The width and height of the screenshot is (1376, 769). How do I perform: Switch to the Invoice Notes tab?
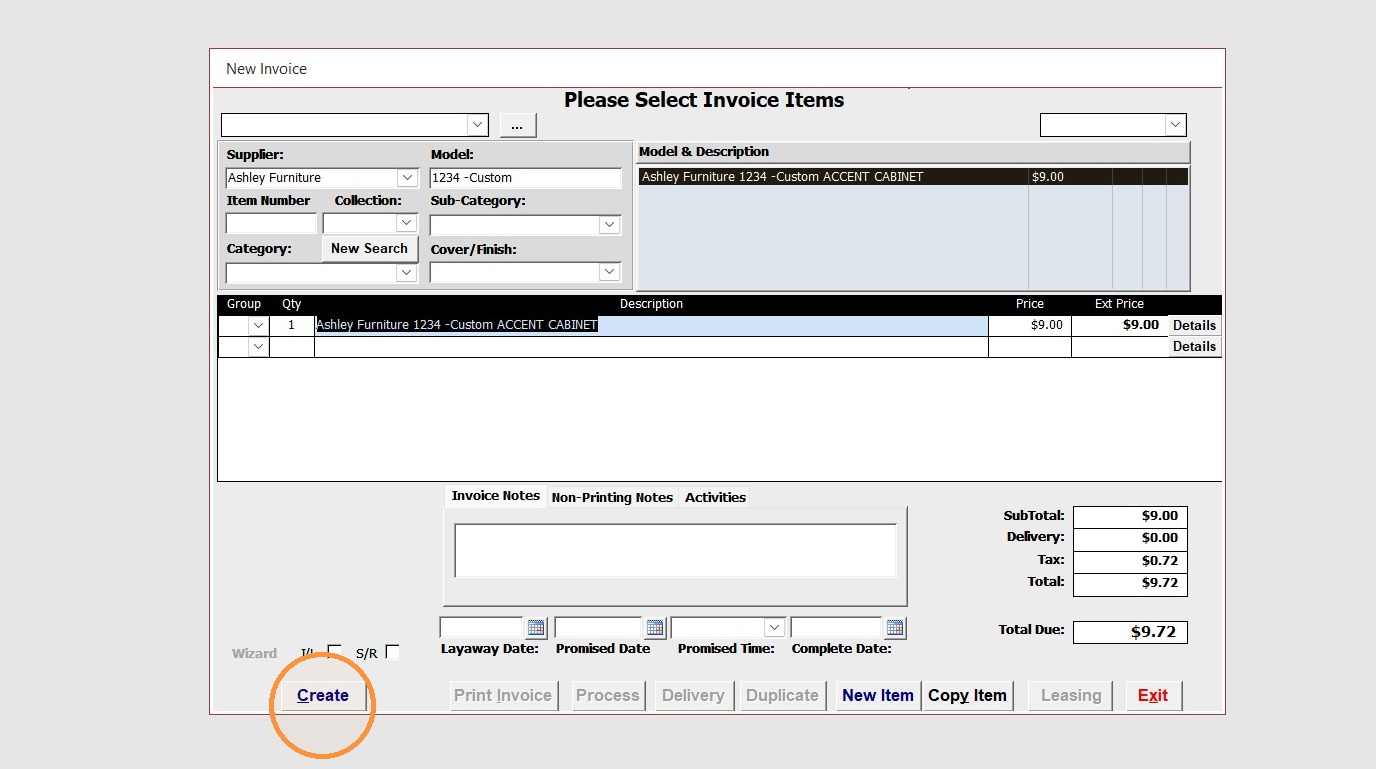point(495,496)
